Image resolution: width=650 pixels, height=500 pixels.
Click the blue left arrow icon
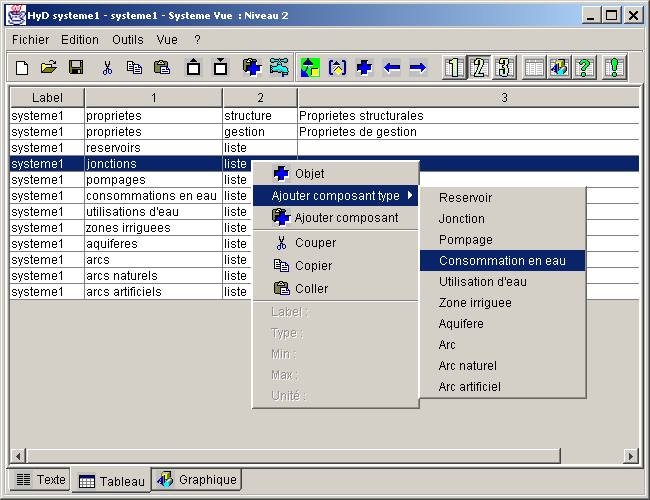(392, 68)
